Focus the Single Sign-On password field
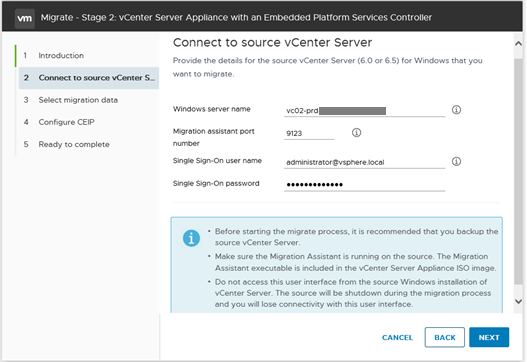This screenshot has height=362, width=527. click(364, 185)
